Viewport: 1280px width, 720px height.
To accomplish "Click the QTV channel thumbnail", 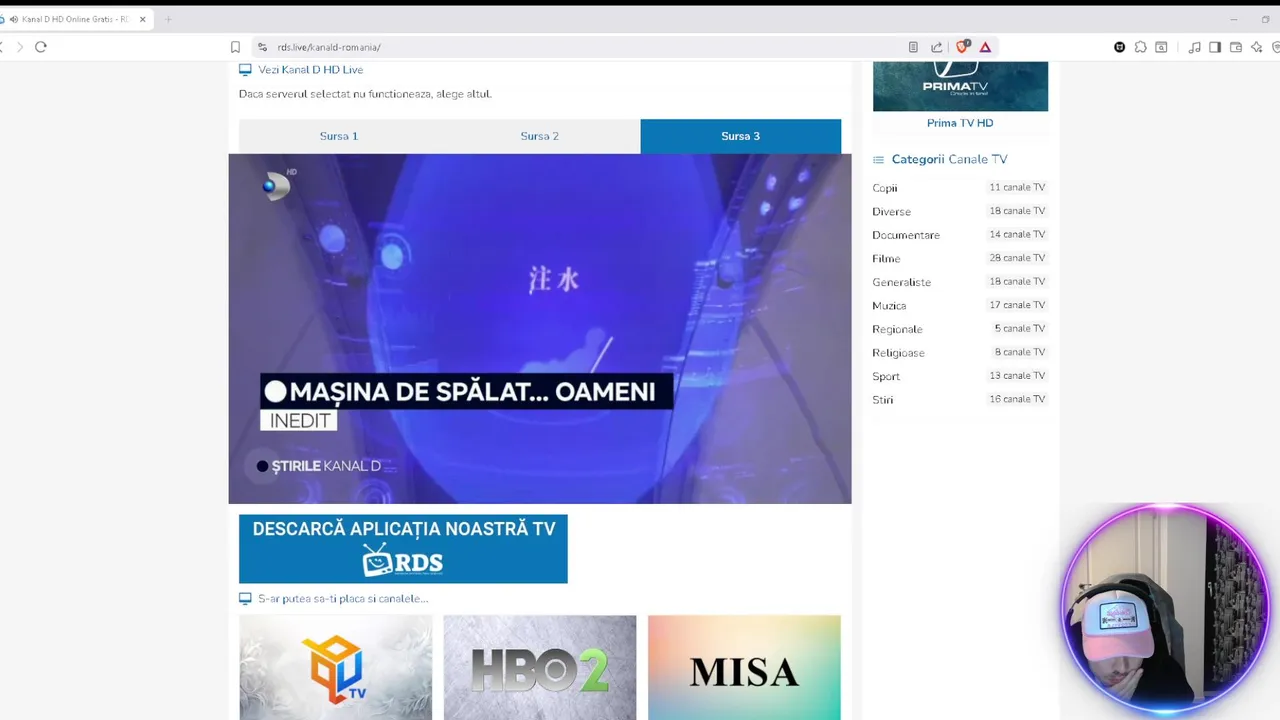I will (x=336, y=668).
